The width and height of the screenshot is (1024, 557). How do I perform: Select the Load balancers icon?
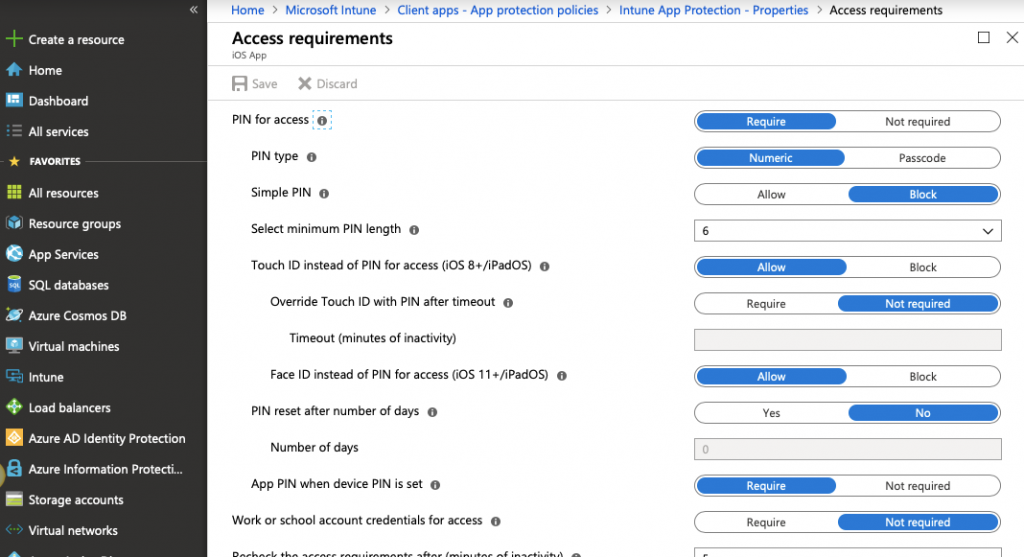tap(14, 407)
